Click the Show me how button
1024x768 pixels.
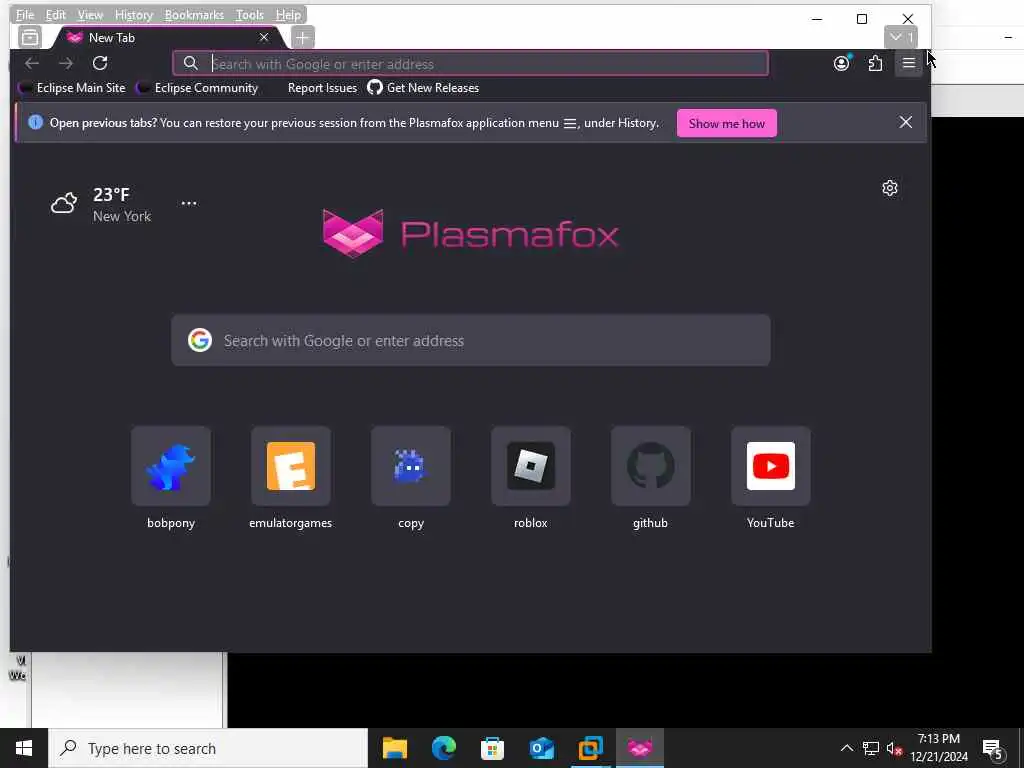[726, 123]
